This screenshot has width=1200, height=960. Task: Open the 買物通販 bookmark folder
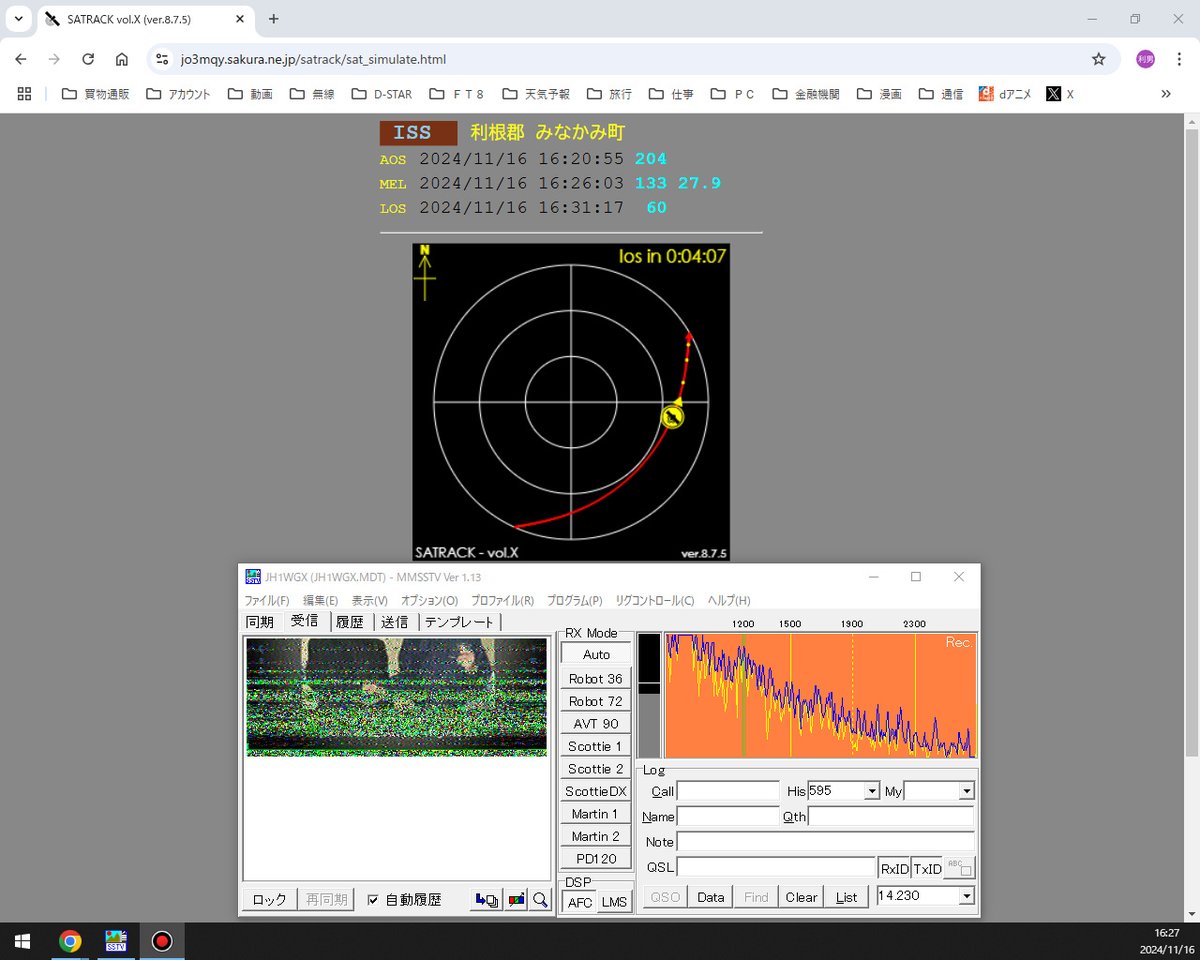[96, 94]
